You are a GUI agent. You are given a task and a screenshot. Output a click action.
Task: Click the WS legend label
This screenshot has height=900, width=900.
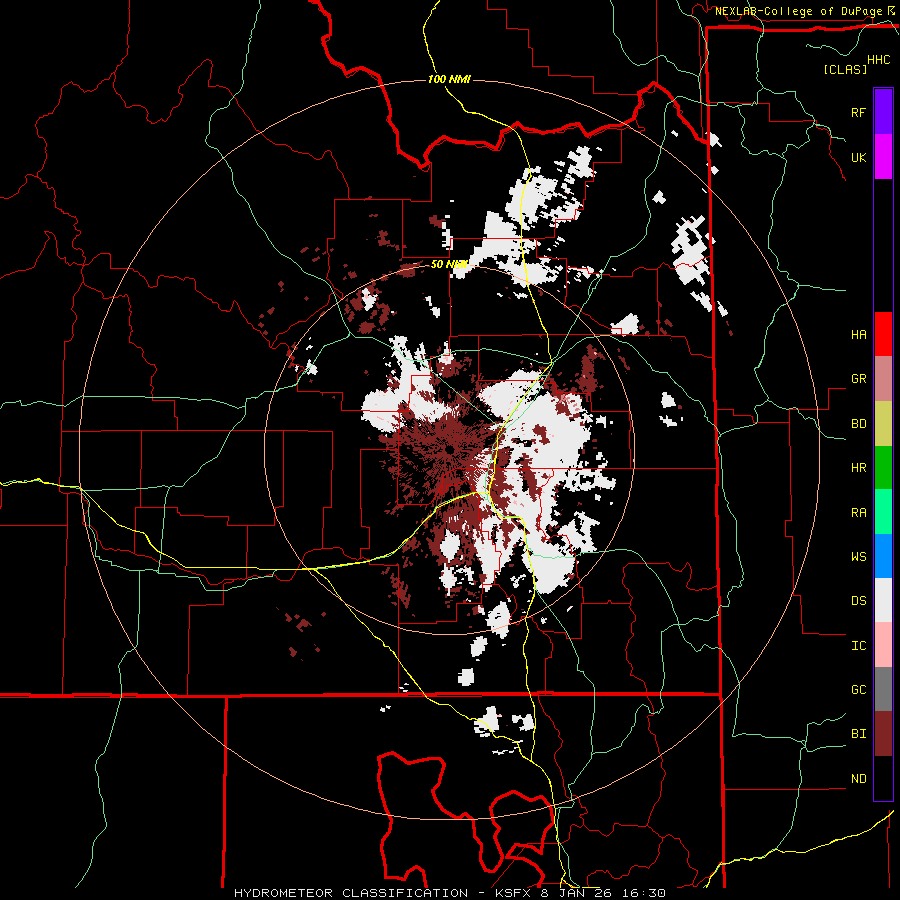(858, 557)
